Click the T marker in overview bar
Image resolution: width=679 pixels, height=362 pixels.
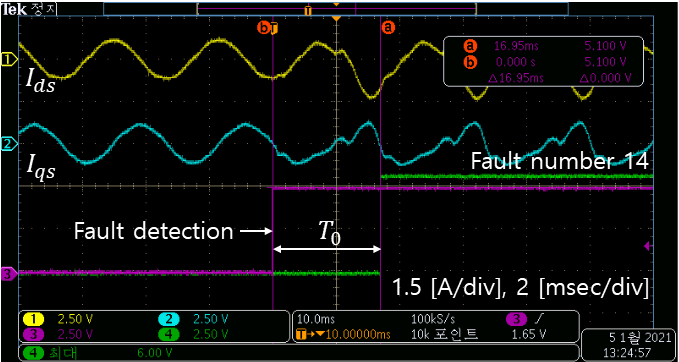307,10
